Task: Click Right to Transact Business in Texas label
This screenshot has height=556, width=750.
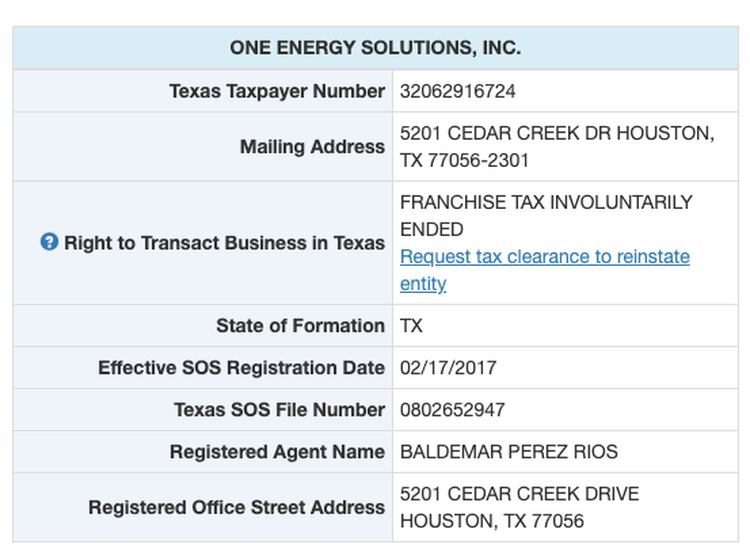Action: [x=224, y=243]
